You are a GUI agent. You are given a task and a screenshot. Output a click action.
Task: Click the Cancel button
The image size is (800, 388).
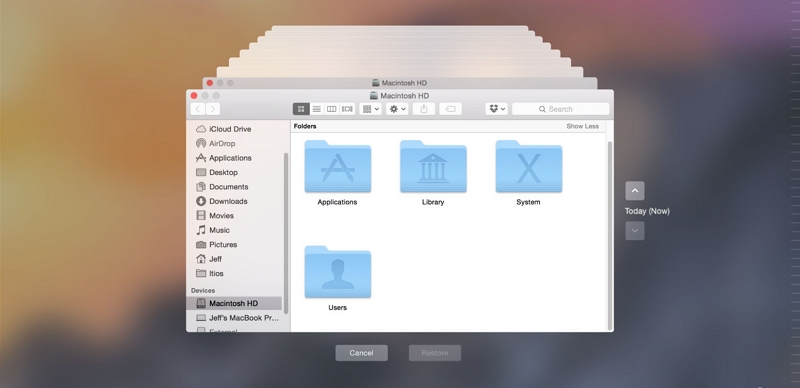pyautogui.click(x=361, y=353)
